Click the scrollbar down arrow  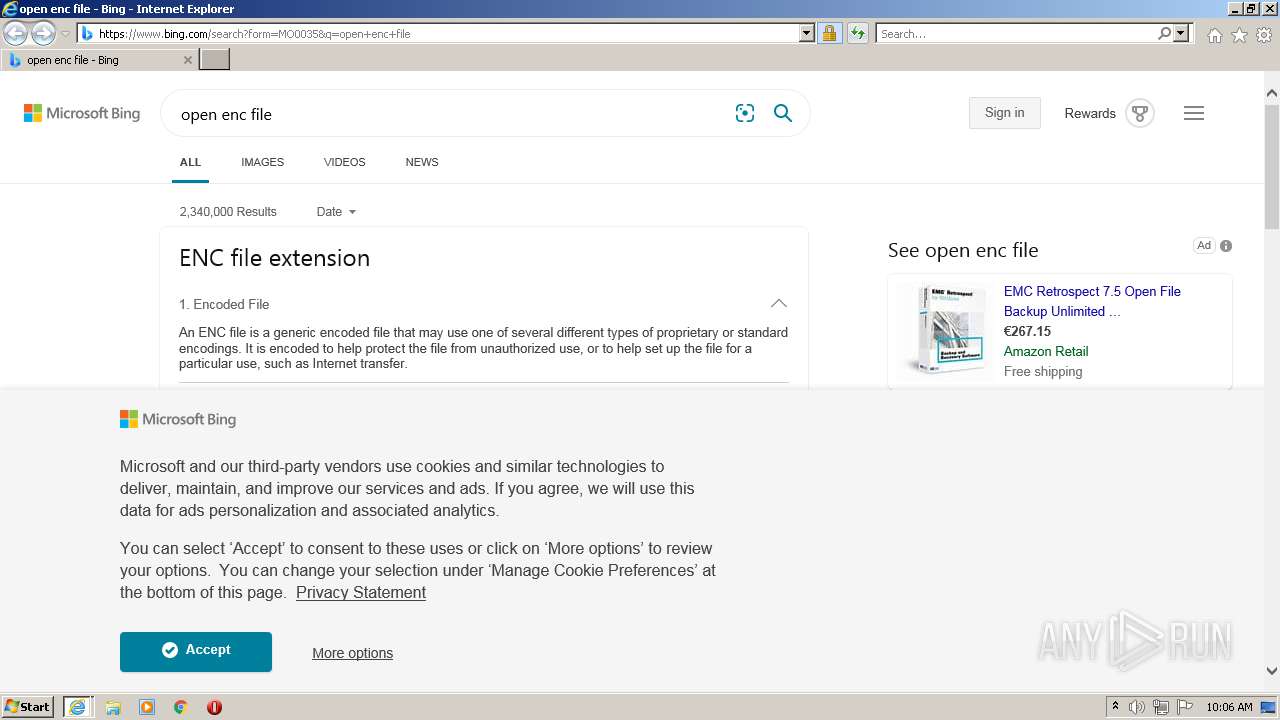(1272, 671)
